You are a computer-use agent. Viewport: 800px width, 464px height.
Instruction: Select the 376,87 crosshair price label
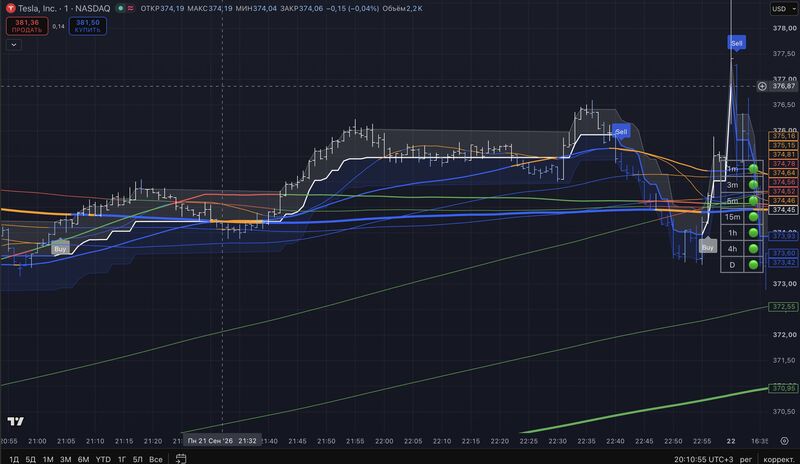point(783,86)
